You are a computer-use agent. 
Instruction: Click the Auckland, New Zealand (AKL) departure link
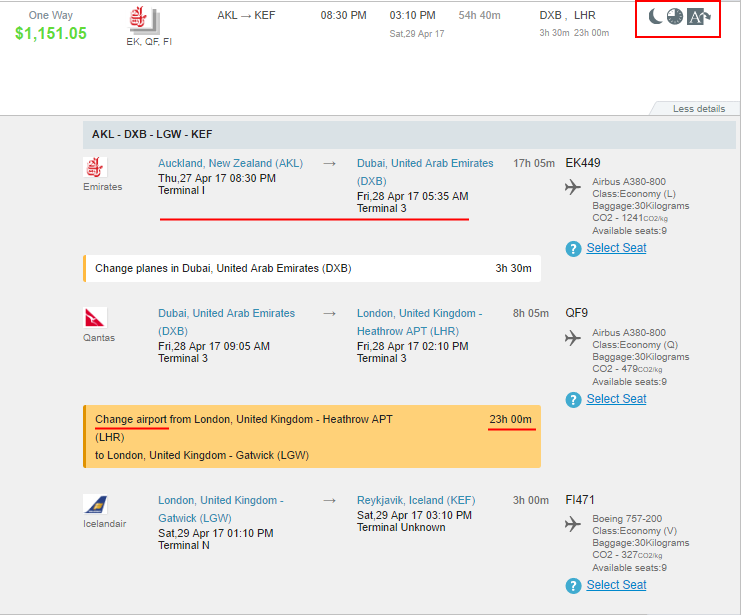230,163
